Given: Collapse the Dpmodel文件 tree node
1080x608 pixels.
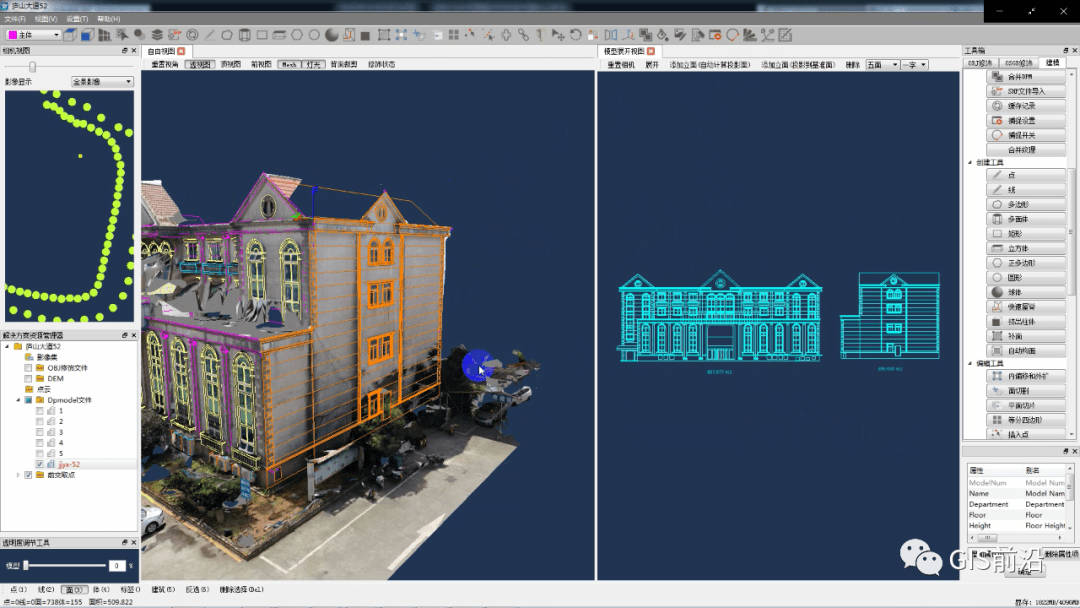Looking at the screenshot, I should 18,400.
